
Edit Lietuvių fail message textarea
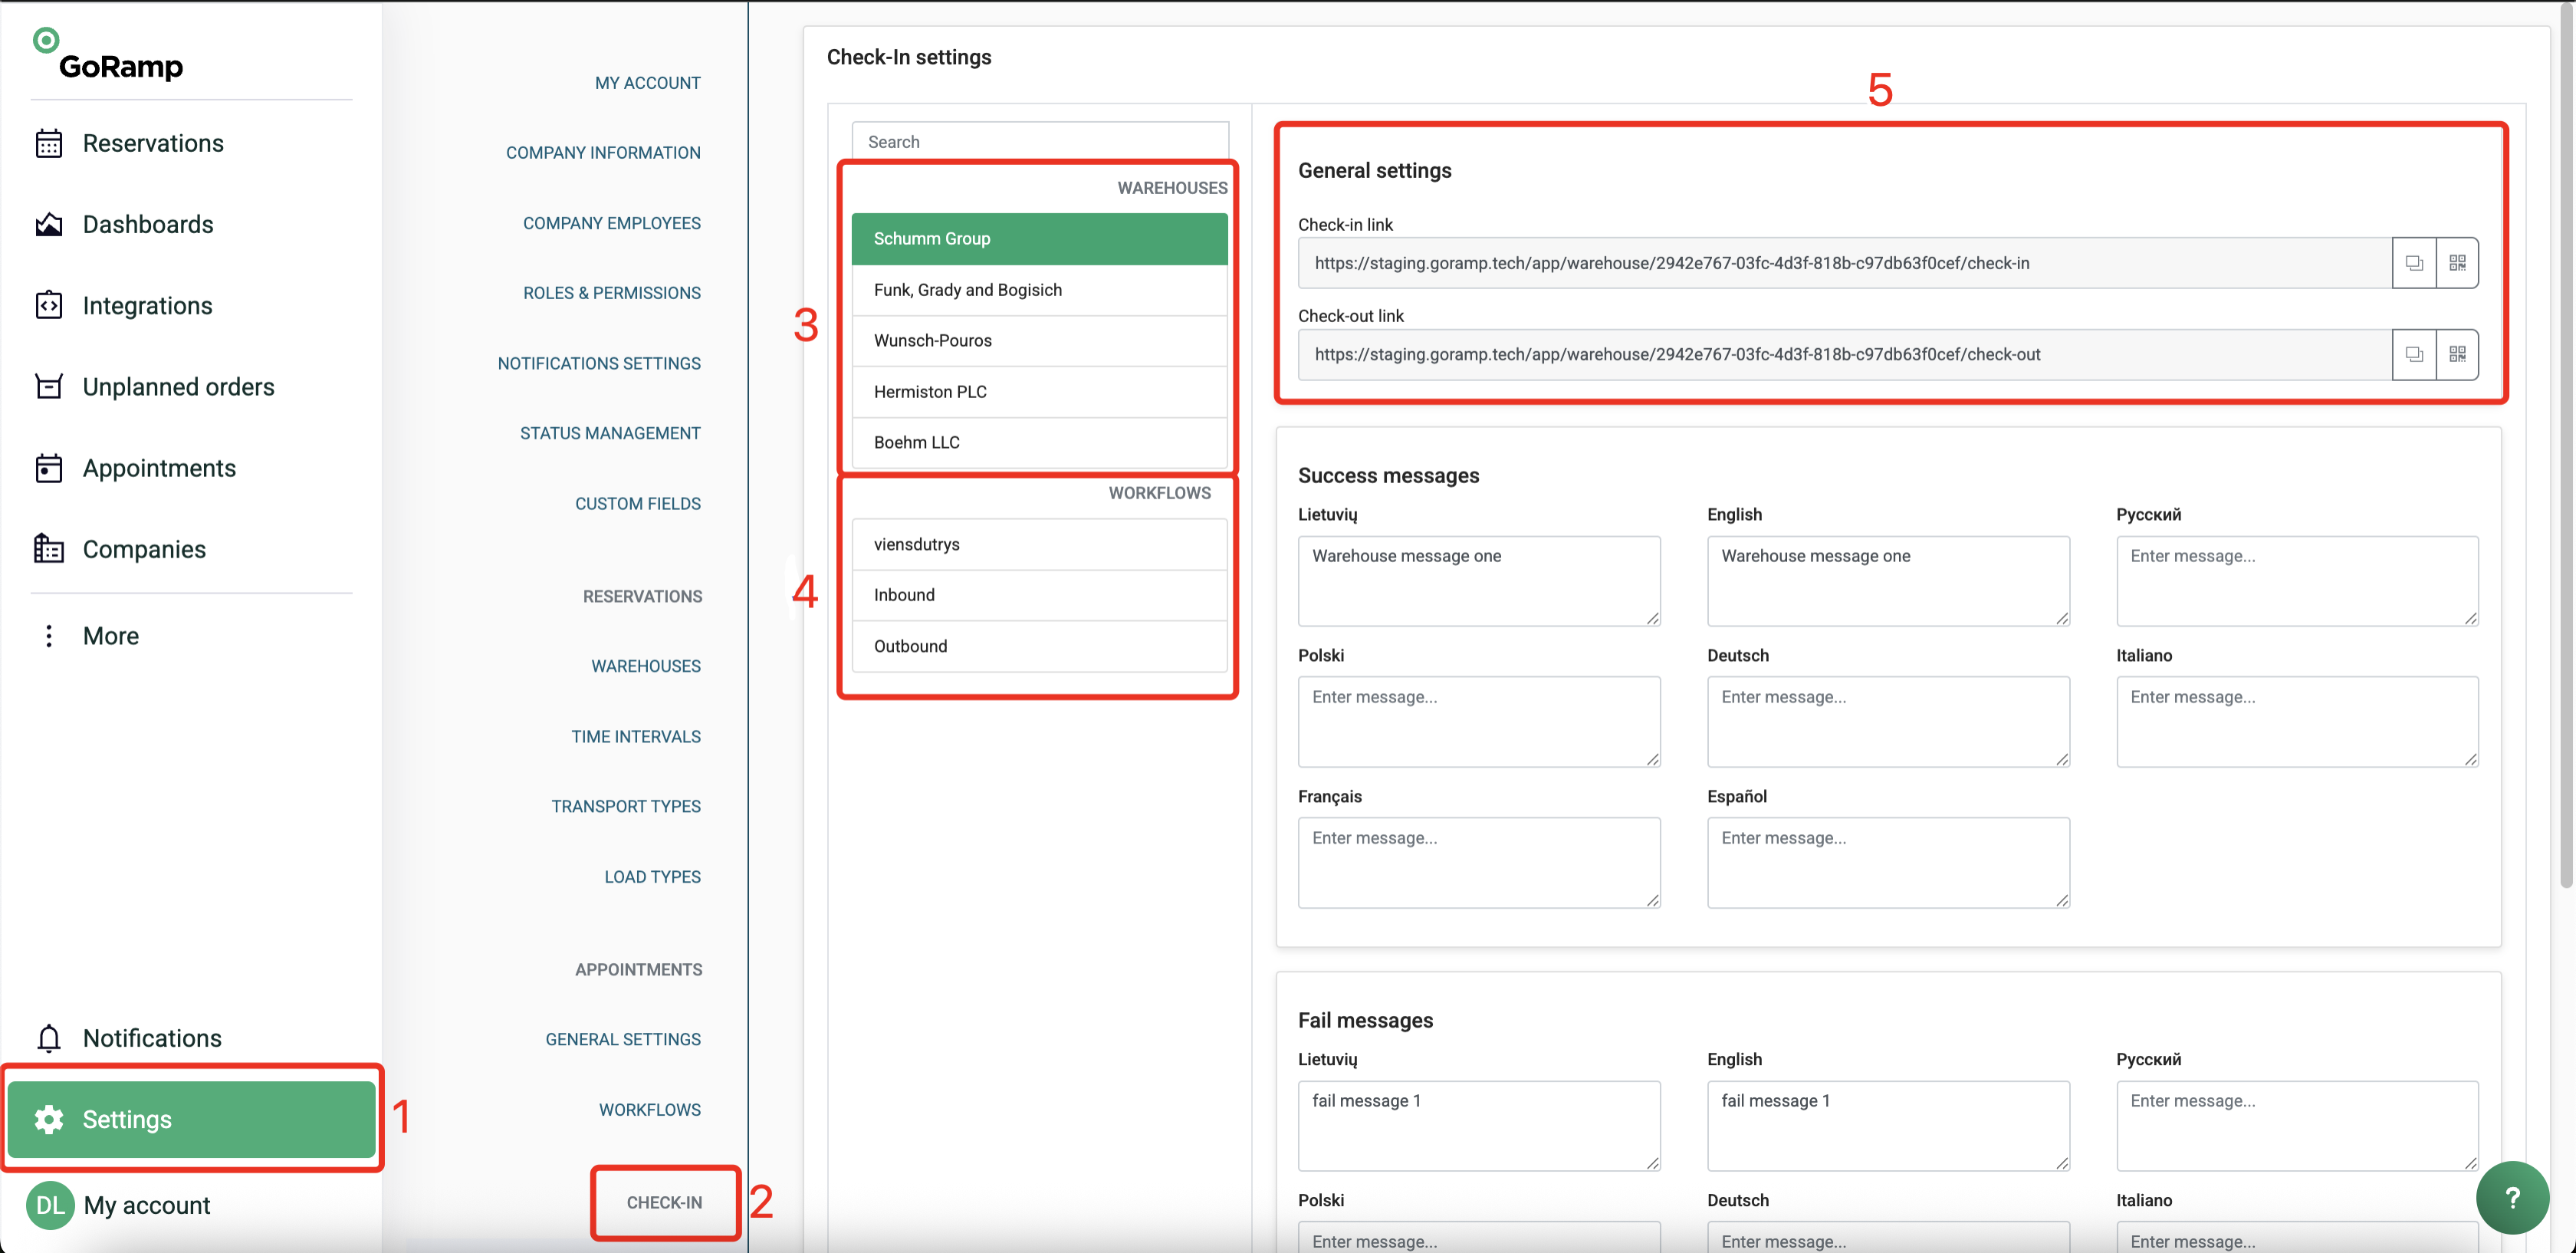tap(1479, 1126)
